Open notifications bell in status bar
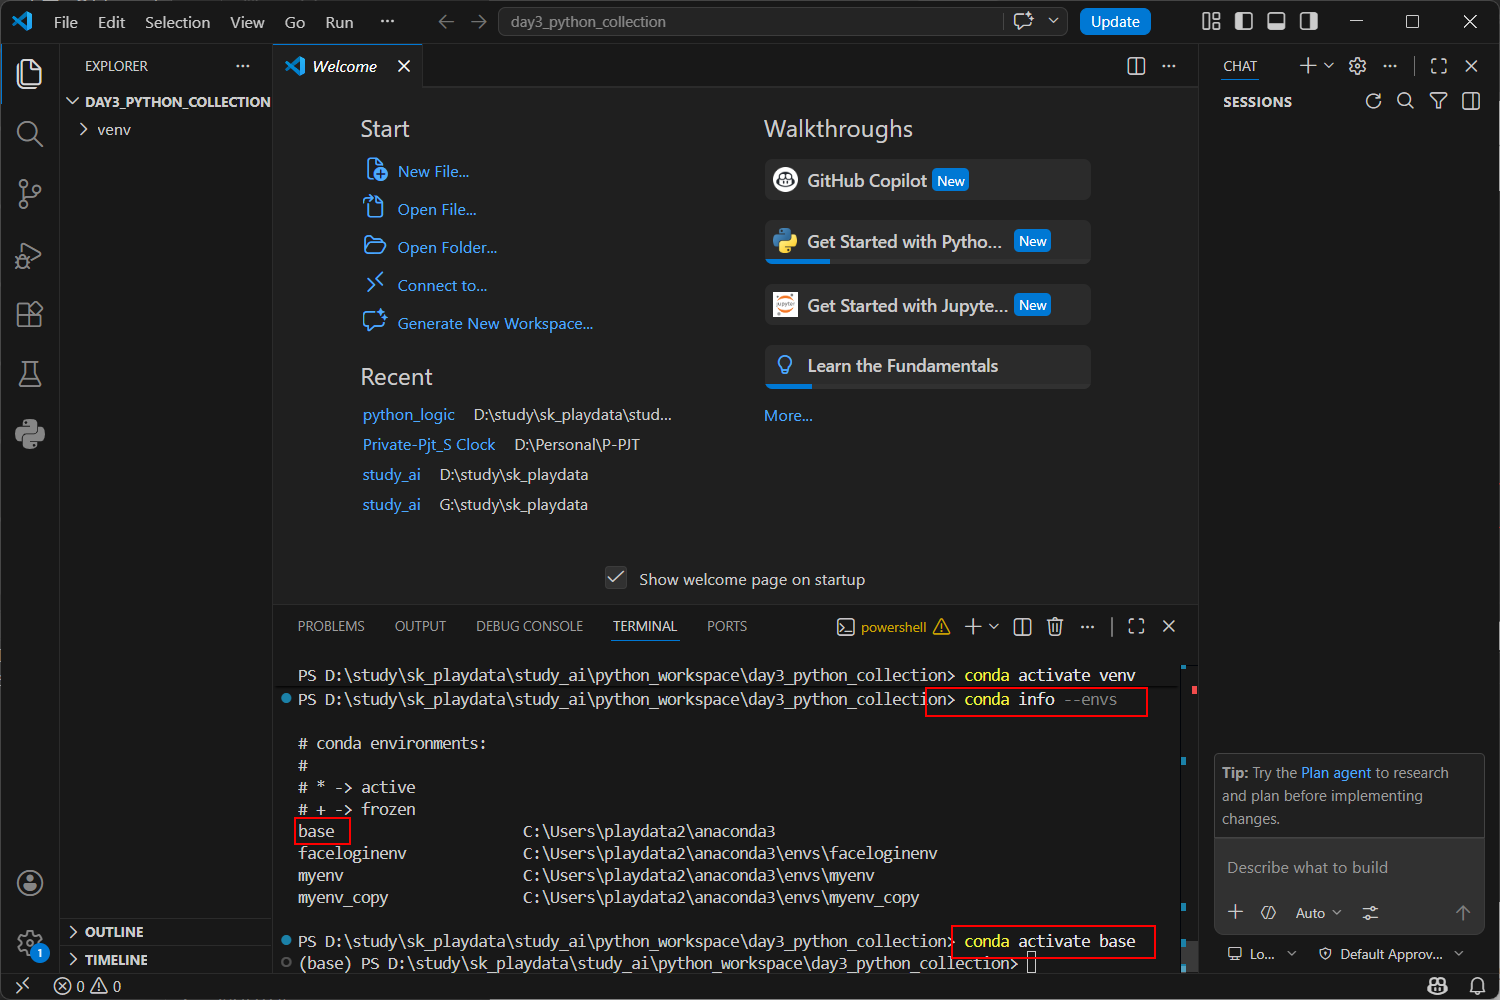 (1477, 986)
